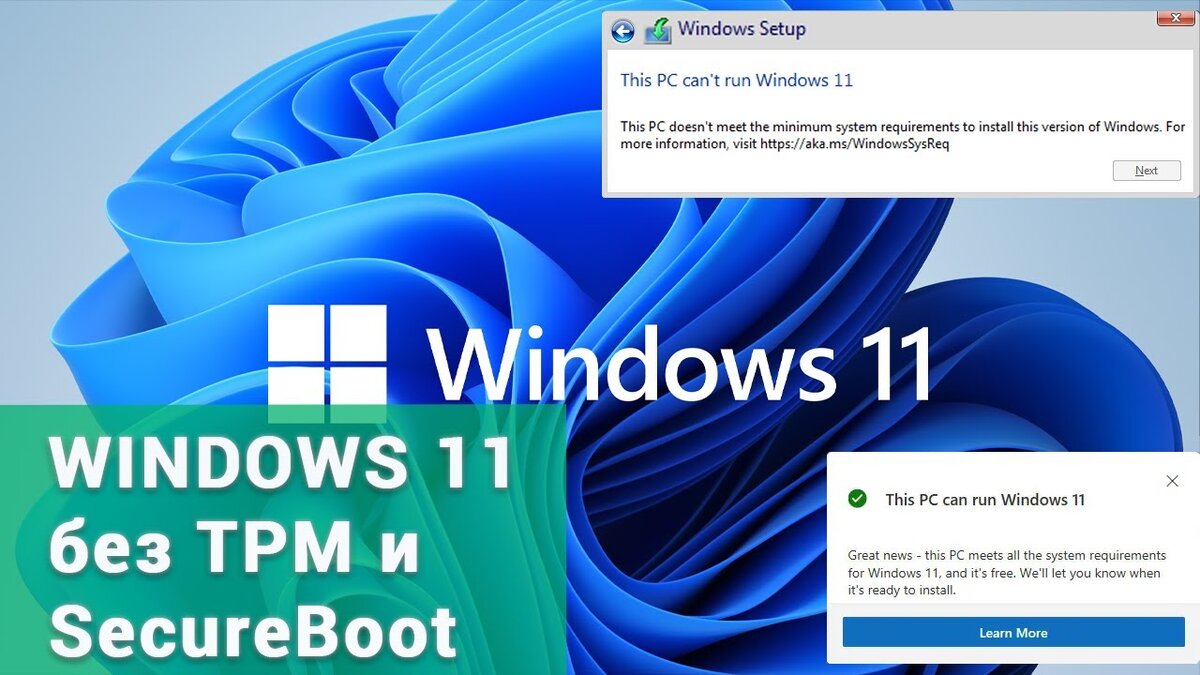
Task: Click the Windows Setup installer icon
Action: point(657,30)
